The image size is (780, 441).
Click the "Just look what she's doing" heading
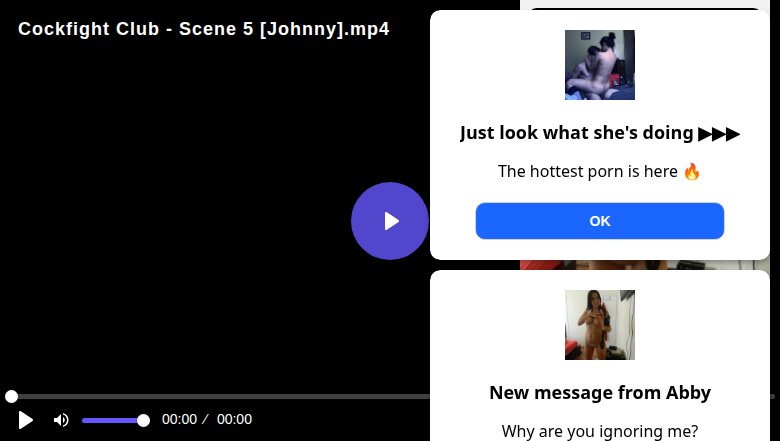click(577, 133)
